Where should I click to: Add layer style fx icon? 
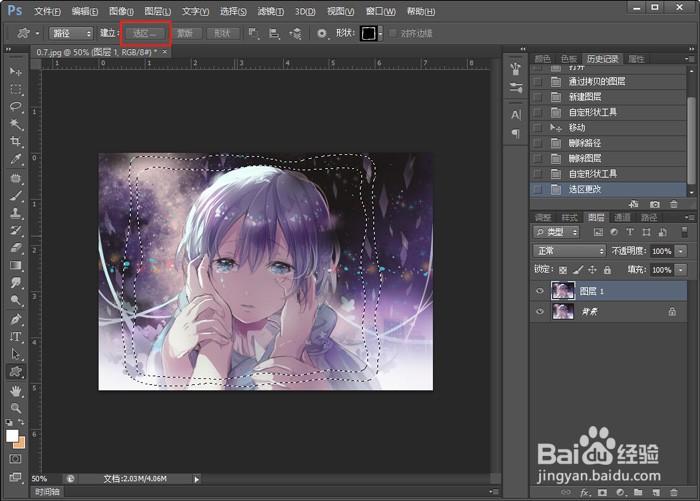pos(584,493)
